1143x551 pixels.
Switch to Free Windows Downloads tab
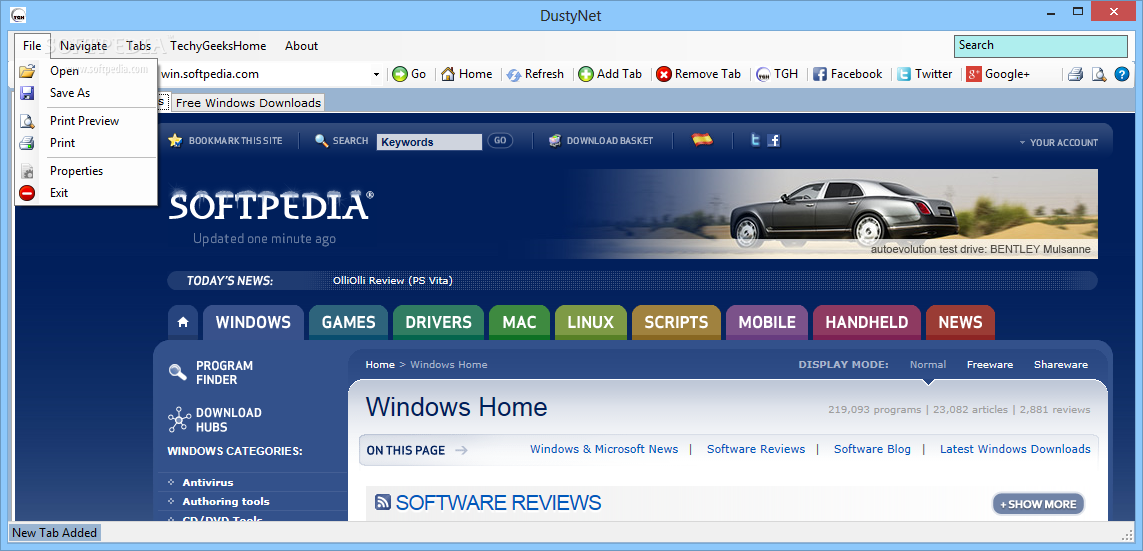click(x=248, y=103)
